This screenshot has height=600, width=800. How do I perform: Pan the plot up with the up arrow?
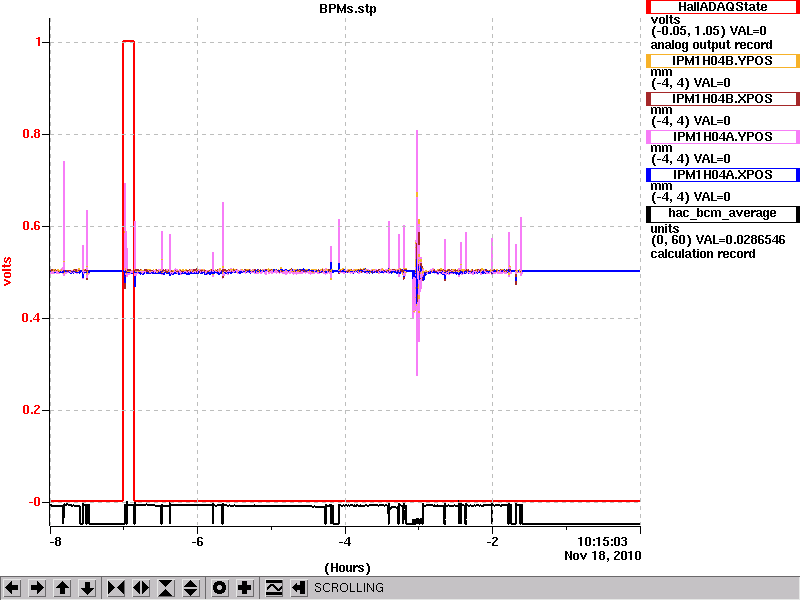pyautogui.click(x=62, y=588)
